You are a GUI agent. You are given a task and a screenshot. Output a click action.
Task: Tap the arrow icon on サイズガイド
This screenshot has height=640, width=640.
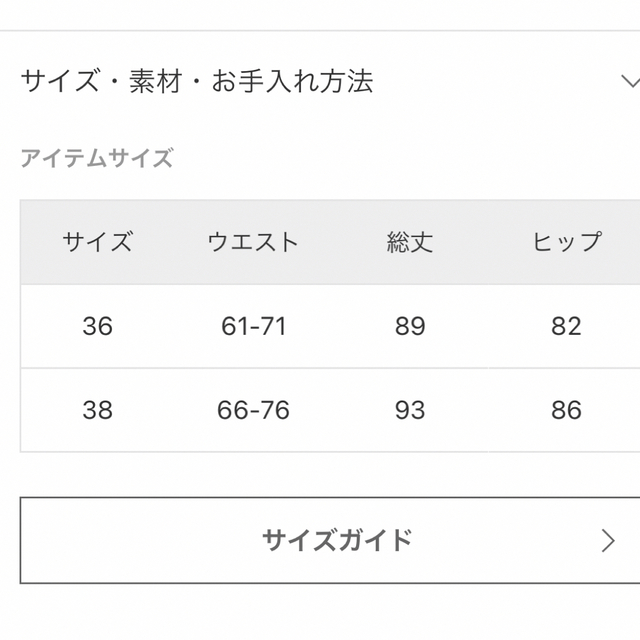[x=608, y=540]
